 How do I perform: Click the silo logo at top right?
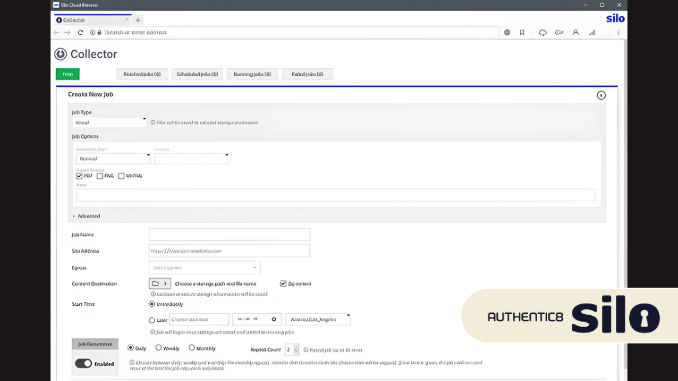click(615, 19)
